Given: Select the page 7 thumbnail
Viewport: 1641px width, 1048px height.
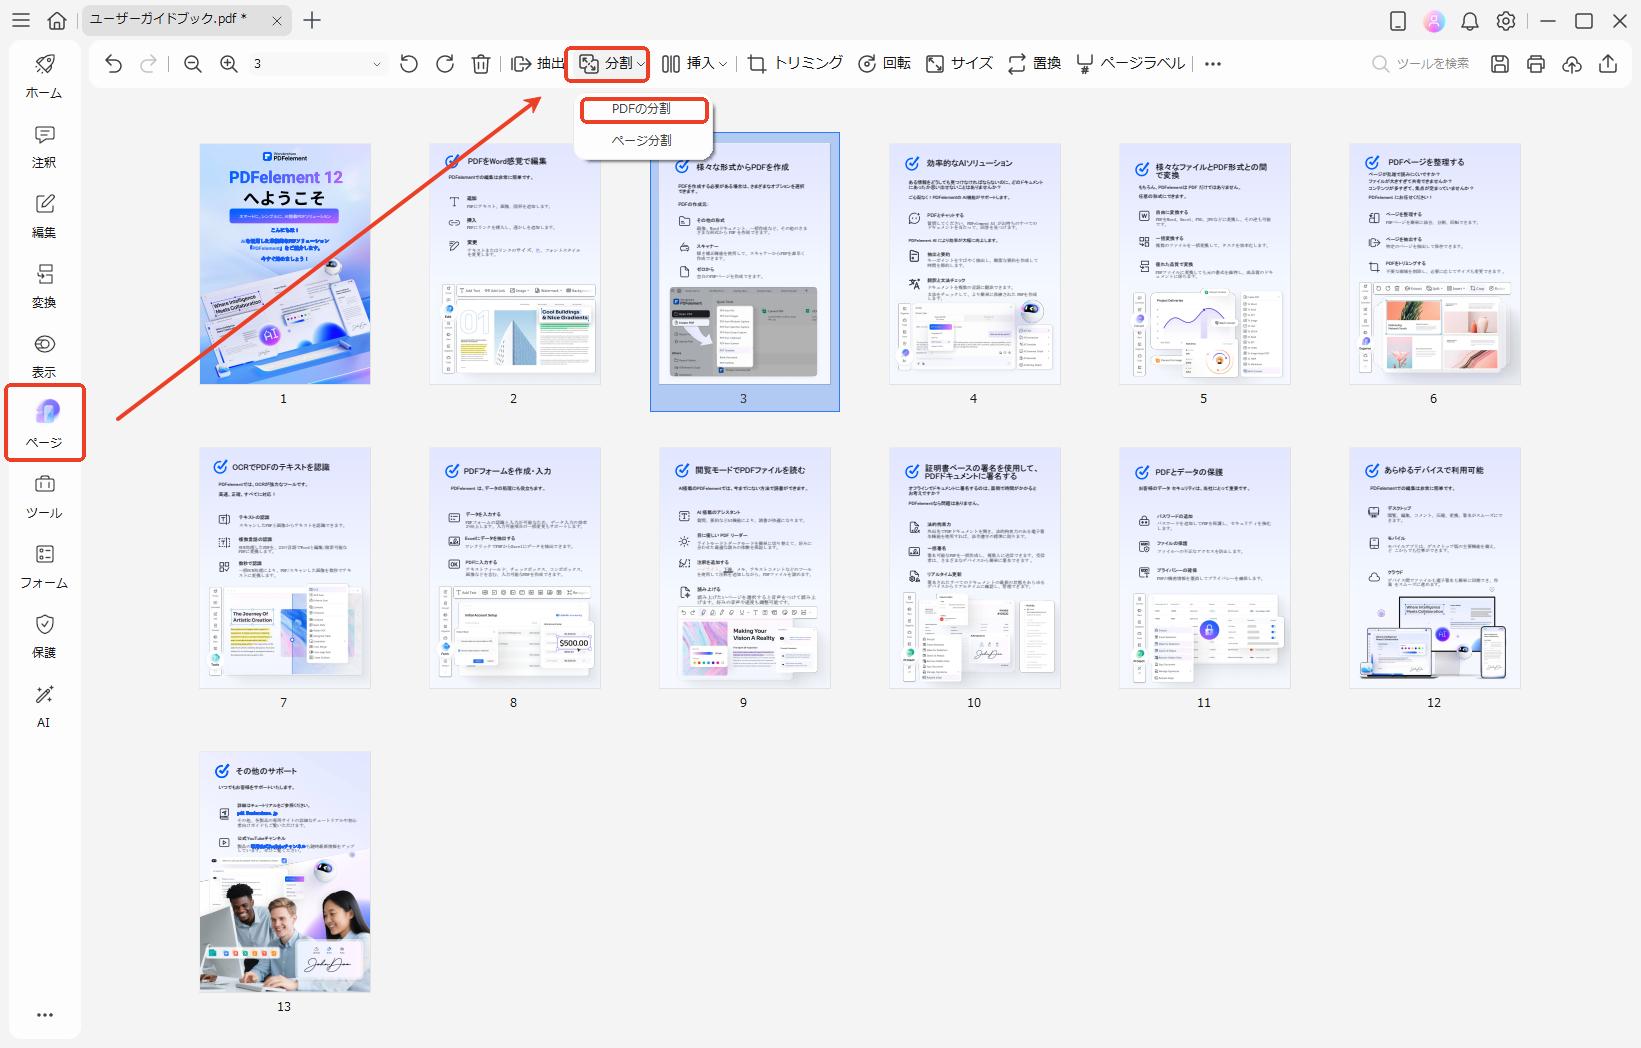Looking at the screenshot, I should (285, 568).
